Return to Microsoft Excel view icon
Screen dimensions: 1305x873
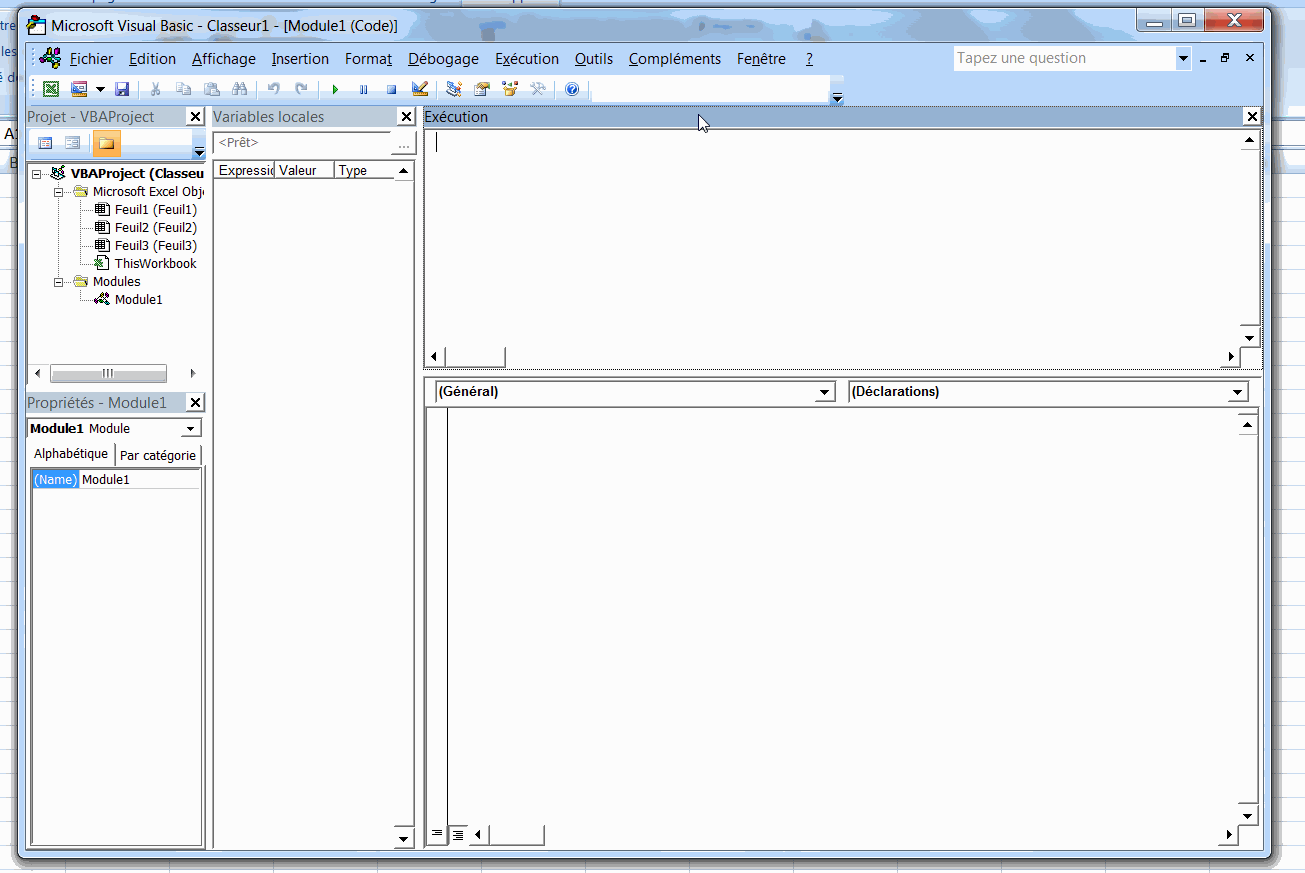coord(50,89)
